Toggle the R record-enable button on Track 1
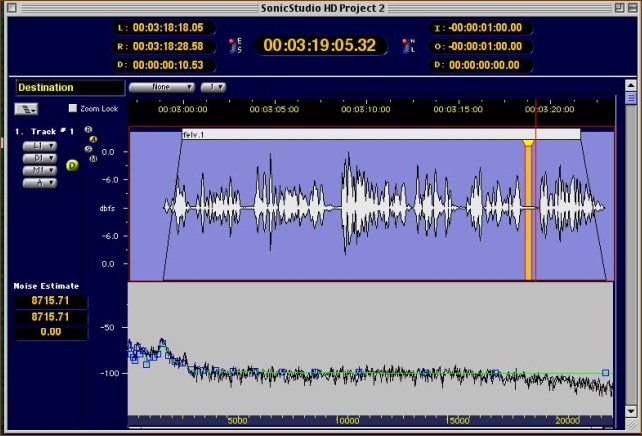This screenshot has height=436, width=642. point(88,130)
